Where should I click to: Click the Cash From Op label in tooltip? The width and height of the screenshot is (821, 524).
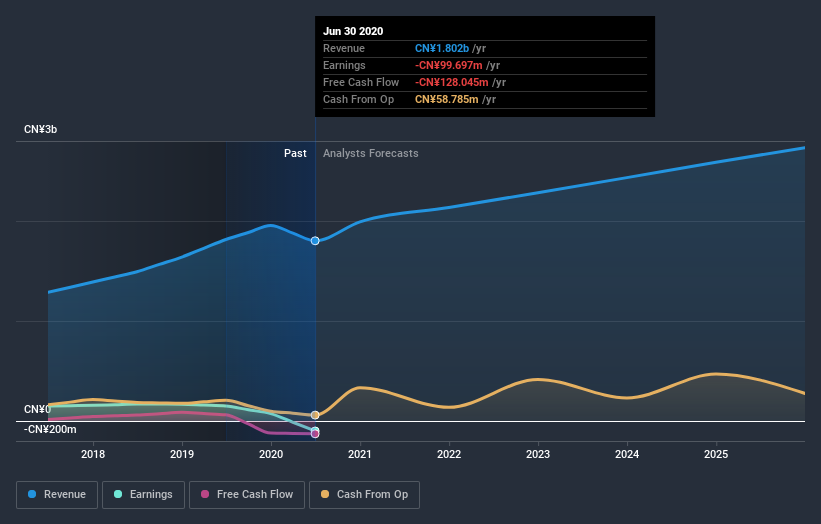[359, 99]
